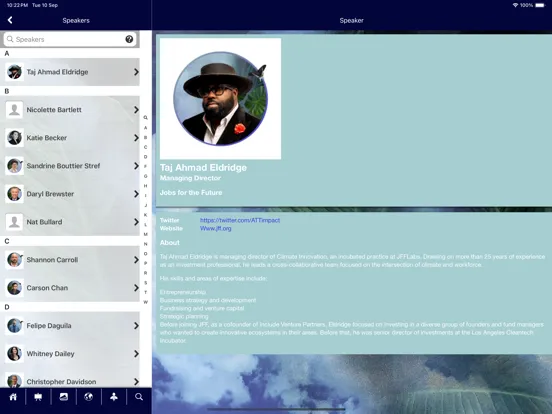Viewport: 552px width, 414px height.
Task: Jump to letter K in alphabet index
Action: [x=145, y=215]
